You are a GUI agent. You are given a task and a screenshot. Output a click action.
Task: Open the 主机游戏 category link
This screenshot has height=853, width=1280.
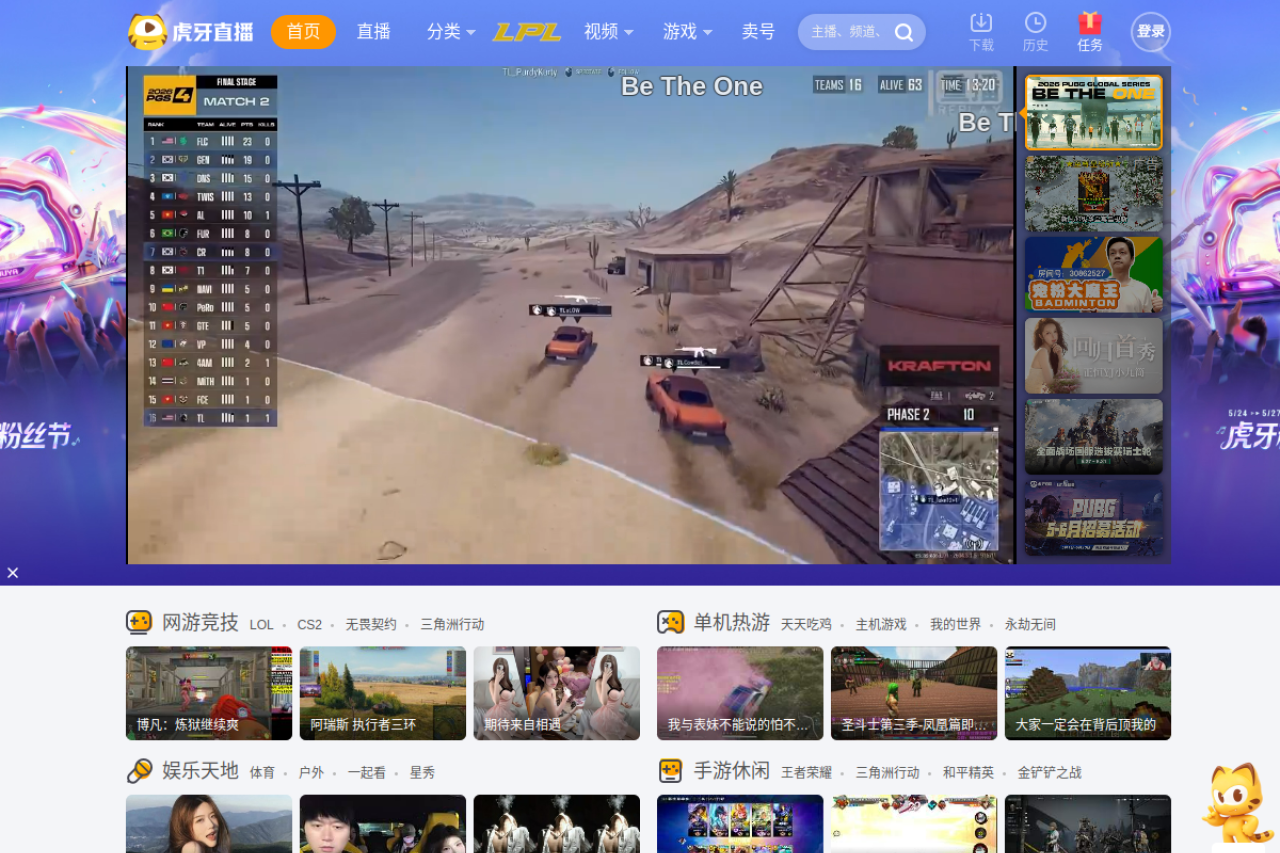click(x=881, y=625)
